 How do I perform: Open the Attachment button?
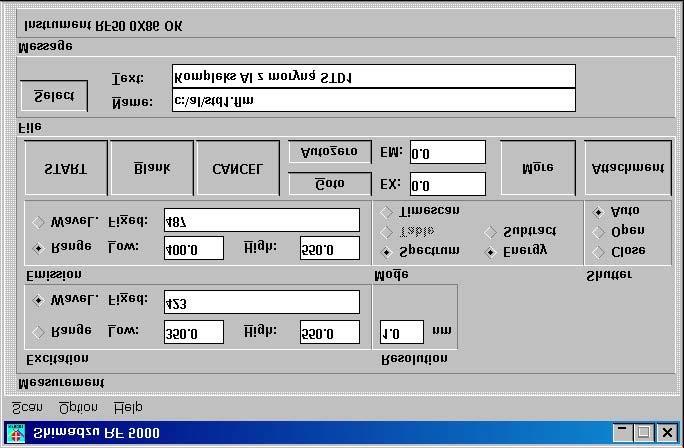628,168
